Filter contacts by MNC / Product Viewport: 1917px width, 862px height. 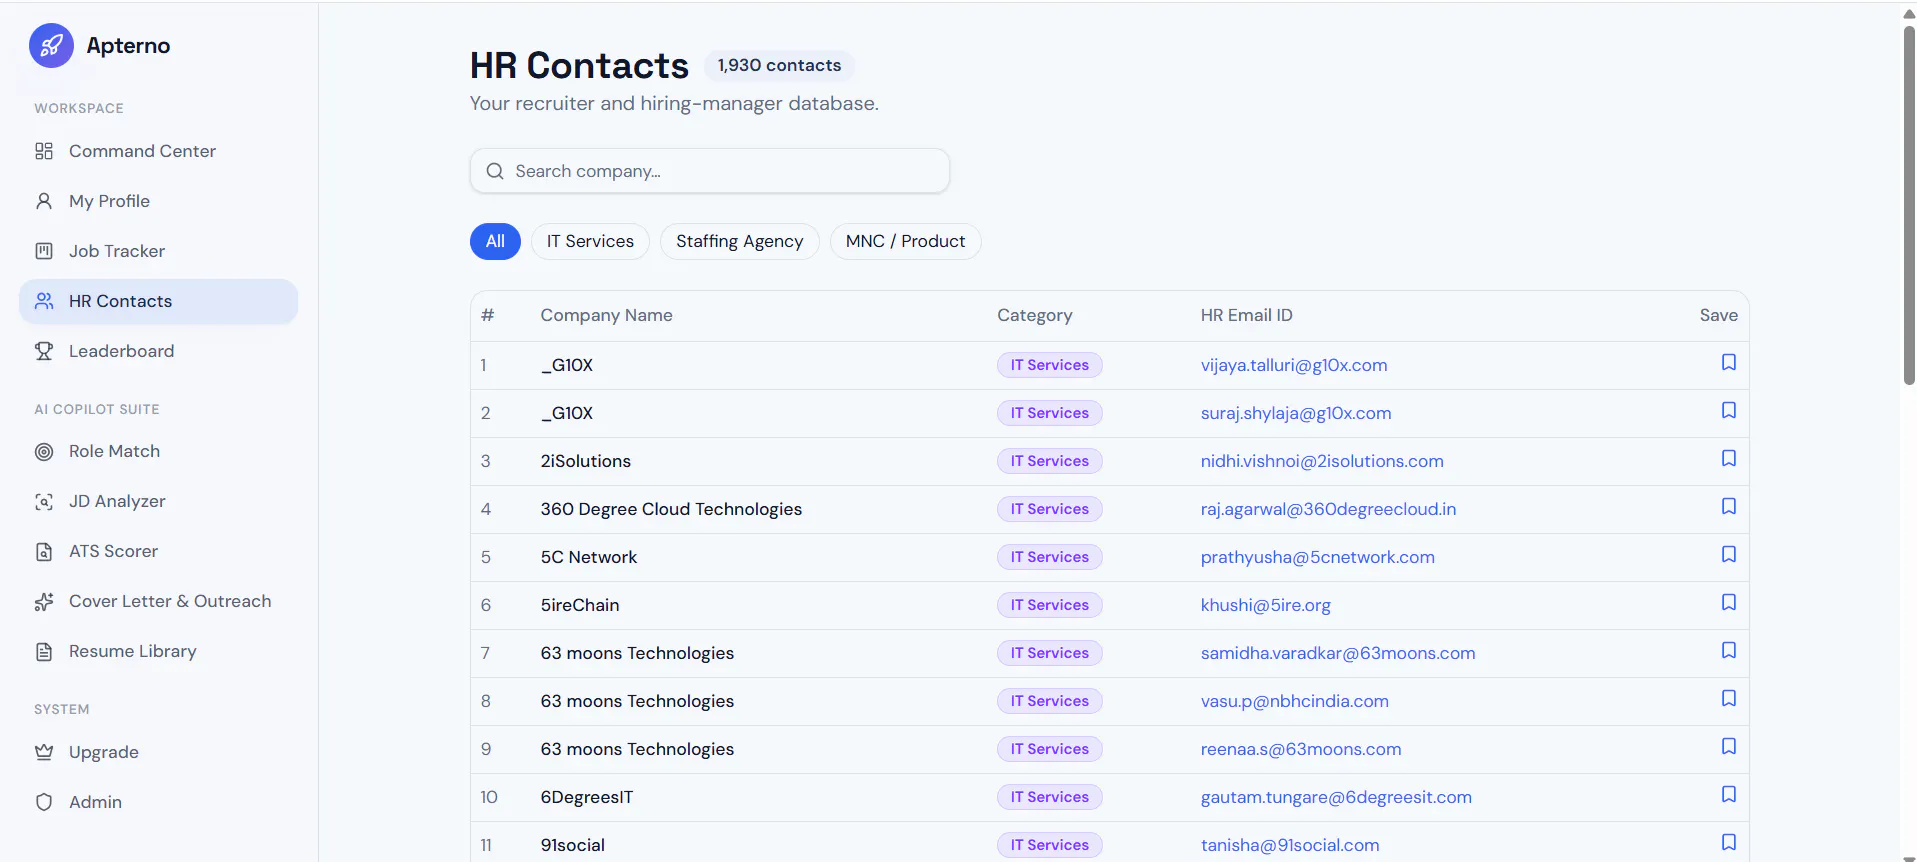(905, 241)
